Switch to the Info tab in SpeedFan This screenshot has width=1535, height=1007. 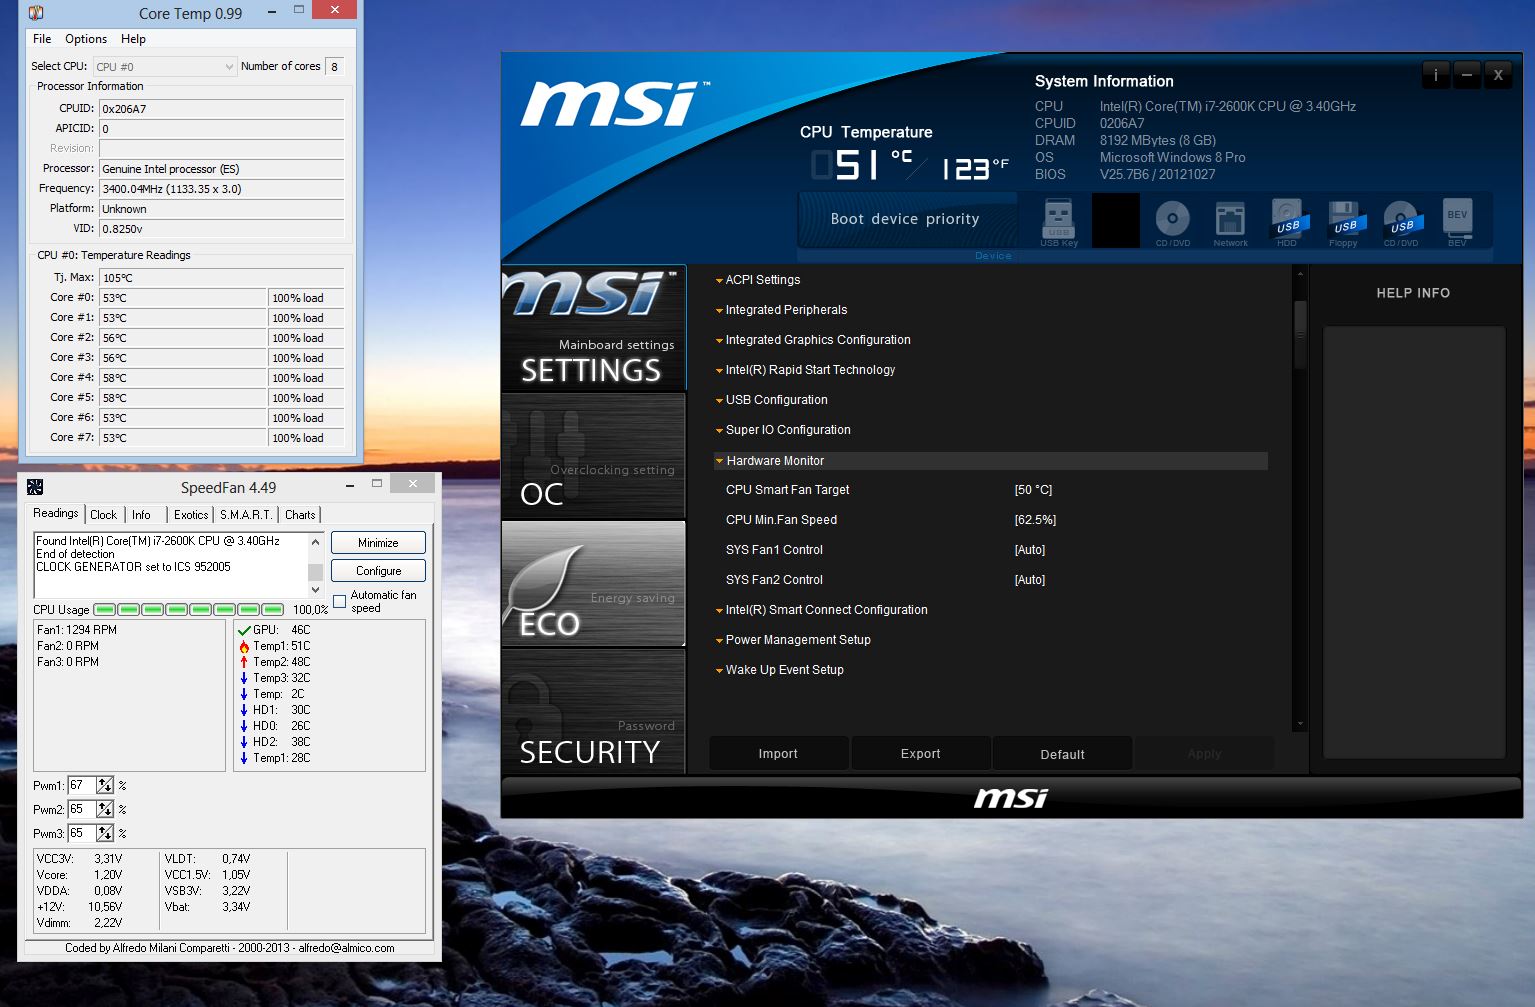tap(141, 515)
